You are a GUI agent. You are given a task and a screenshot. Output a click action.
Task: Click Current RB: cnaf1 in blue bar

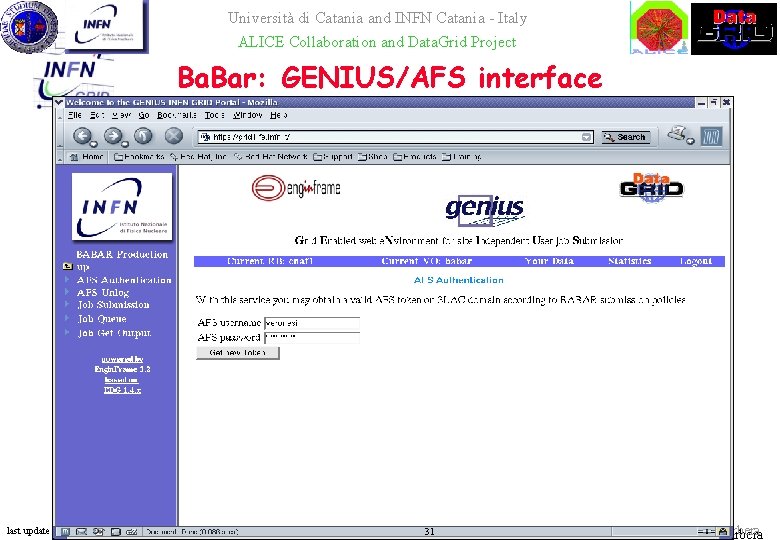(270, 261)
